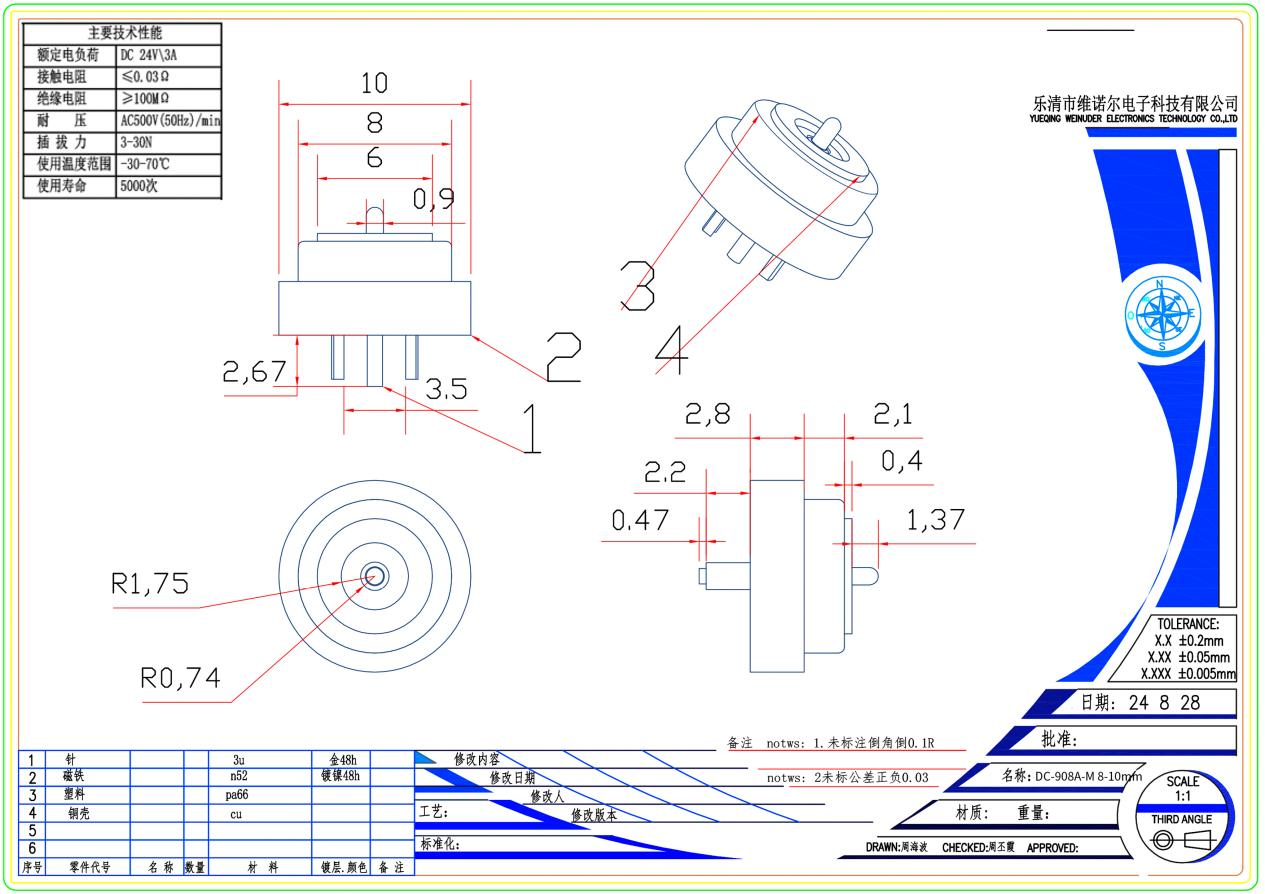
Task: Click the 工艺: field
Action: (x=433, y=811)
